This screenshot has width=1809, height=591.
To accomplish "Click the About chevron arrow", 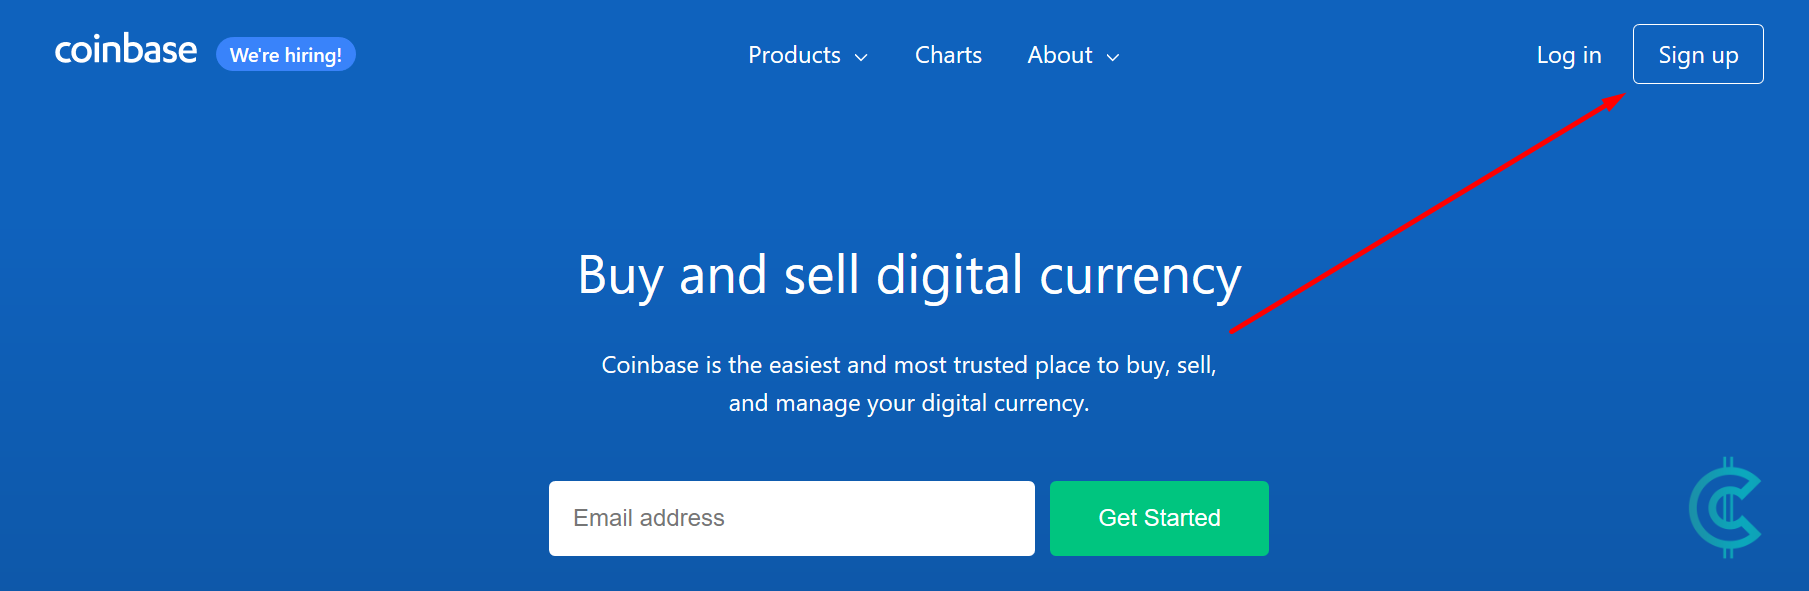I will pyautogui.click(x=1112, y=58).
